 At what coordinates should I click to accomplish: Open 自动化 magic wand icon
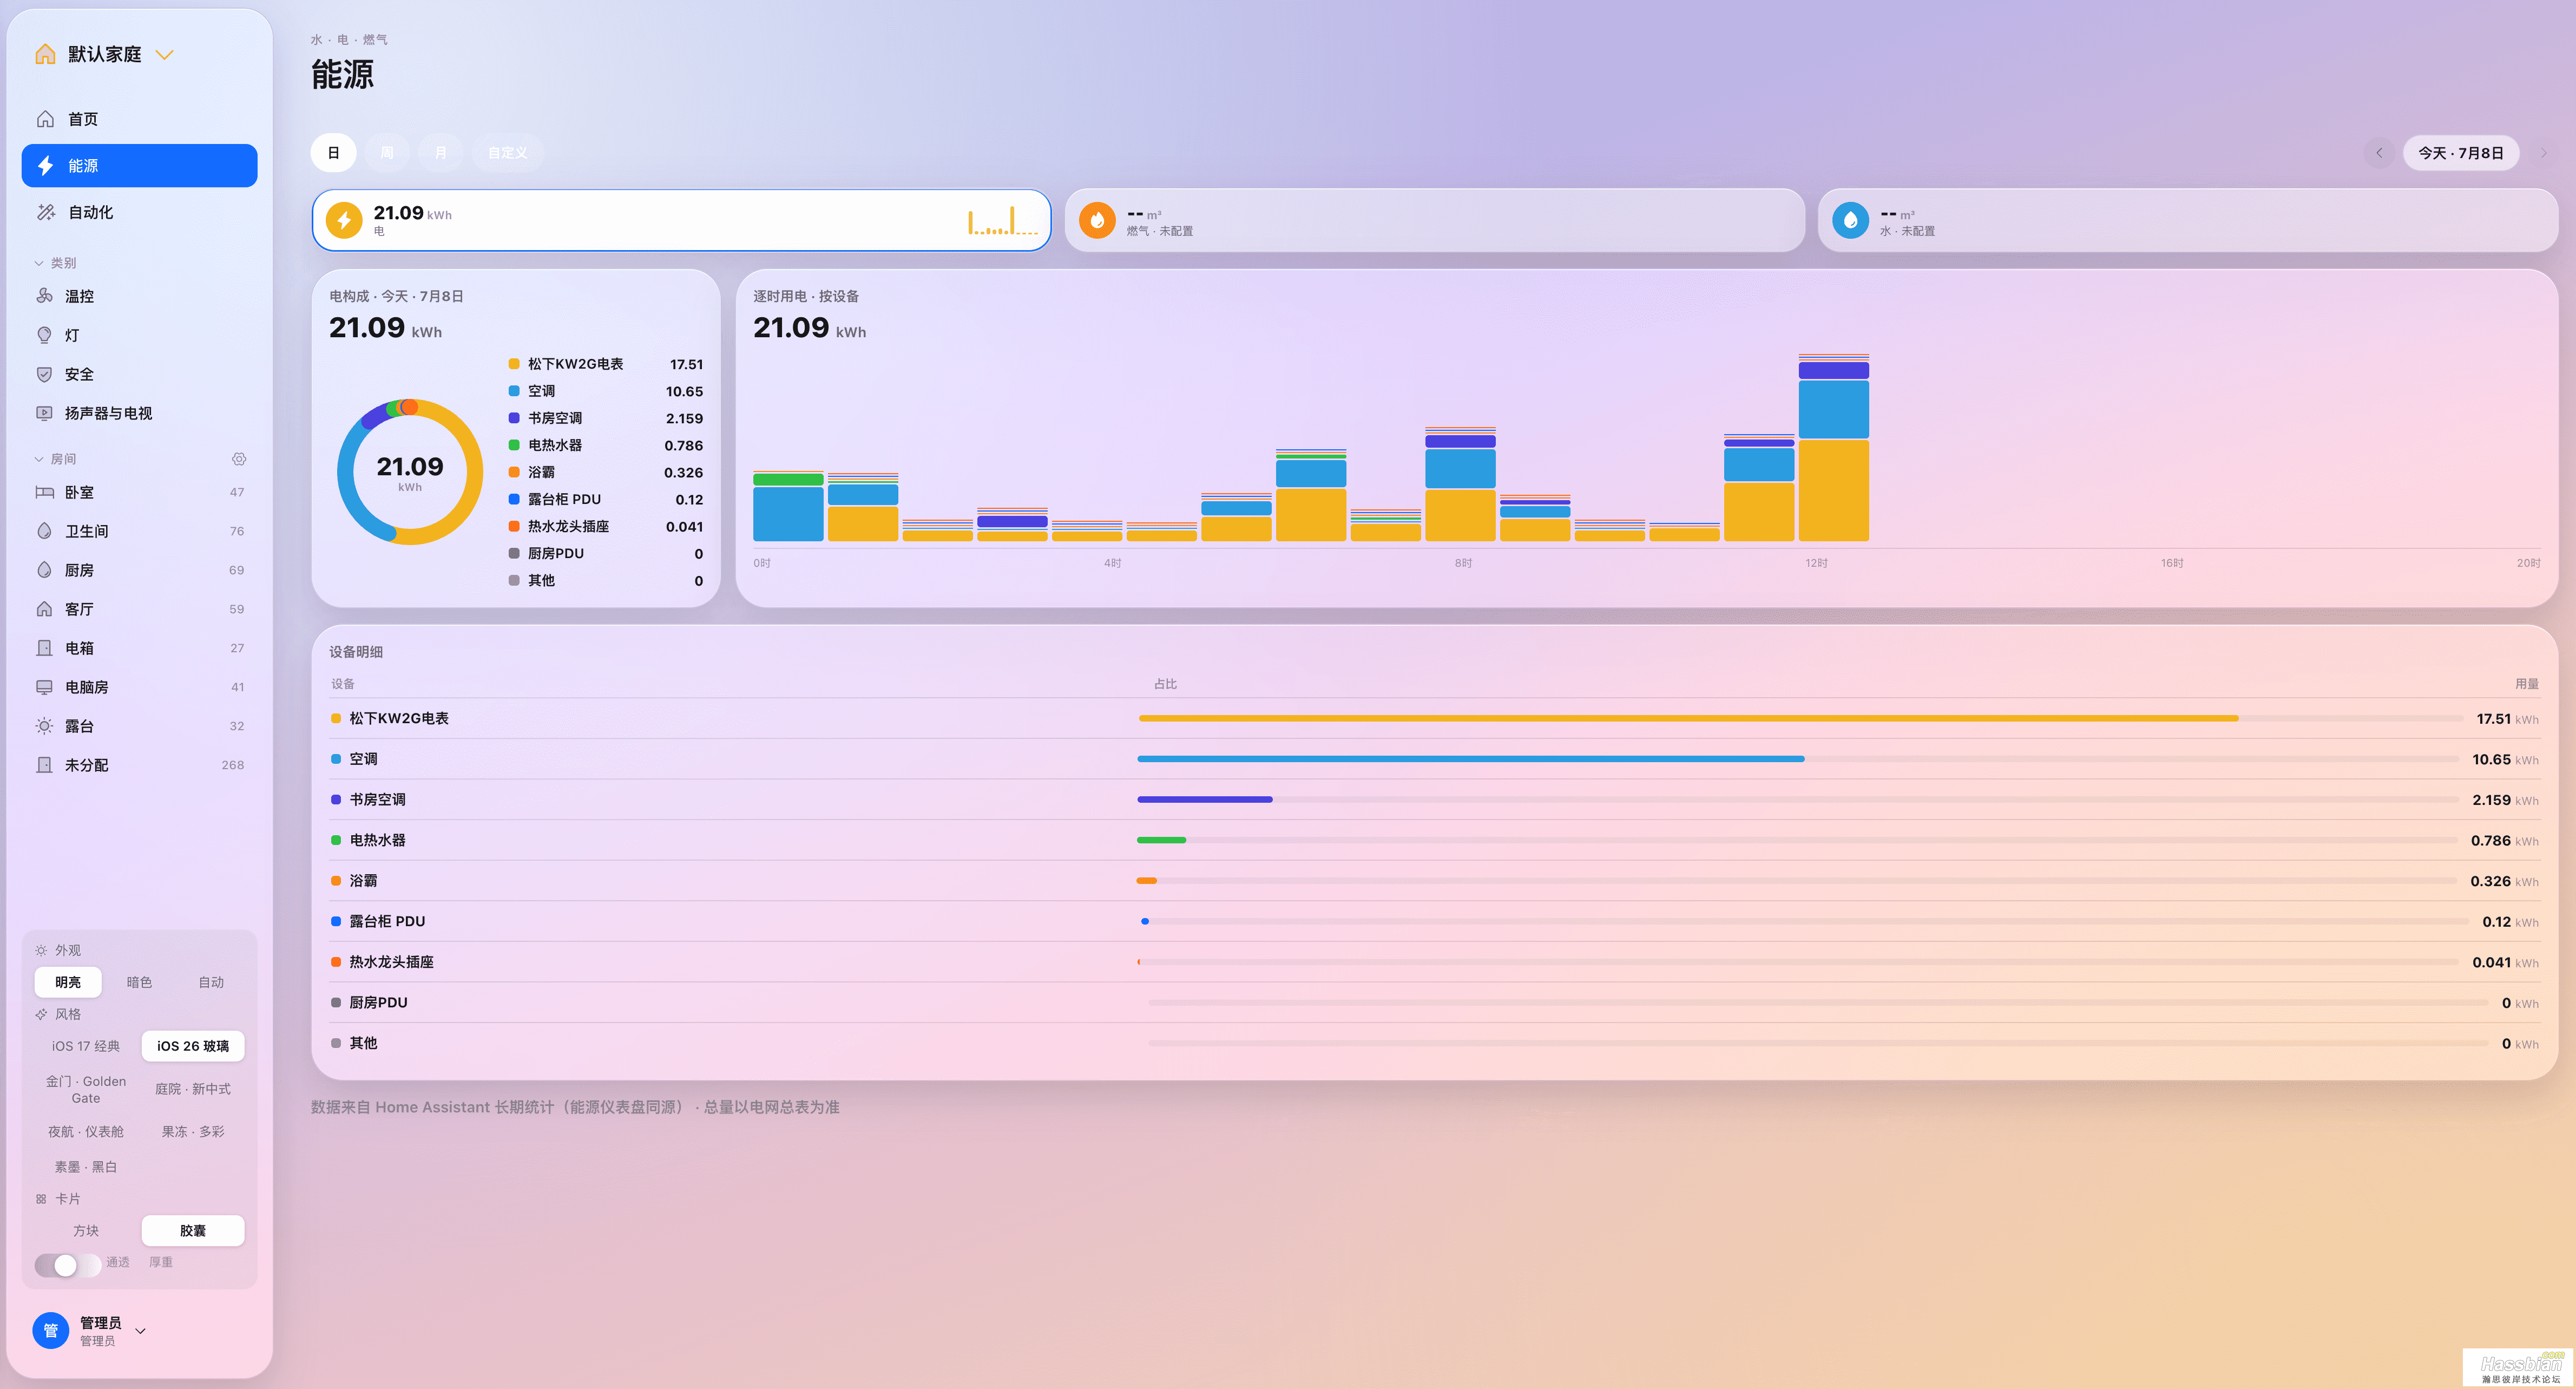(x=45, y=212)
